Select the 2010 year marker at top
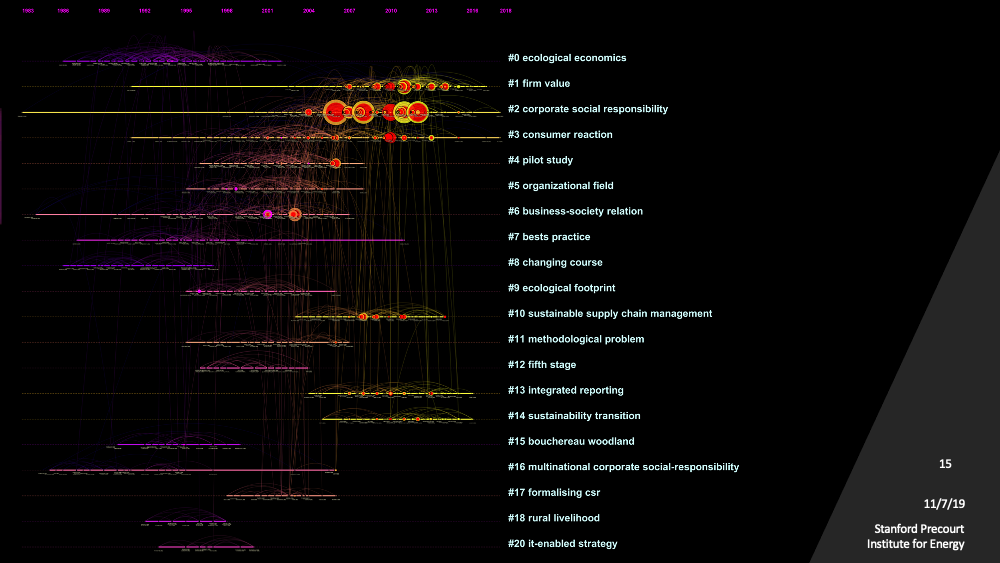The height and width of the screenshot is (563, 1000). [391, 10]
